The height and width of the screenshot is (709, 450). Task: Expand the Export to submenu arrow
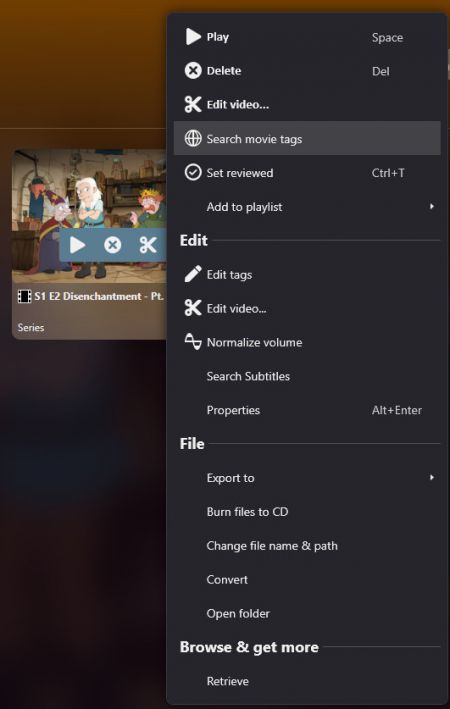pos(432,477)
